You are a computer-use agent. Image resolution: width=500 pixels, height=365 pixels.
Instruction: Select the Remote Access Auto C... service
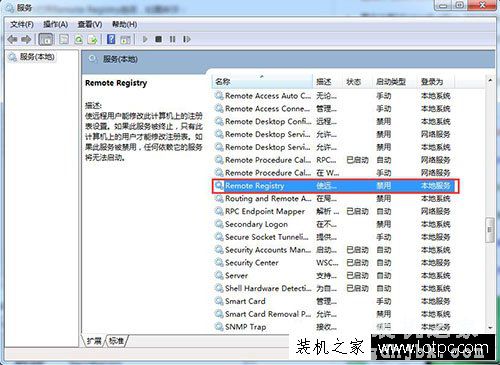click(268, 96)
